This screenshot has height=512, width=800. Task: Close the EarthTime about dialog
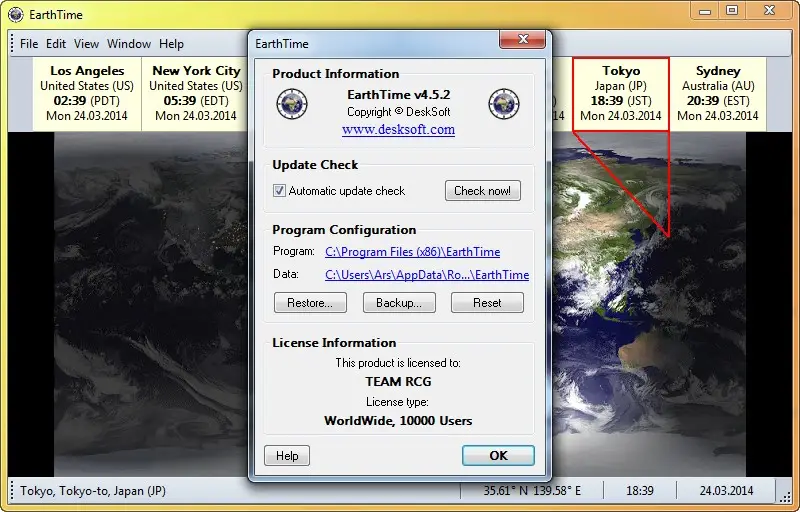522,39
